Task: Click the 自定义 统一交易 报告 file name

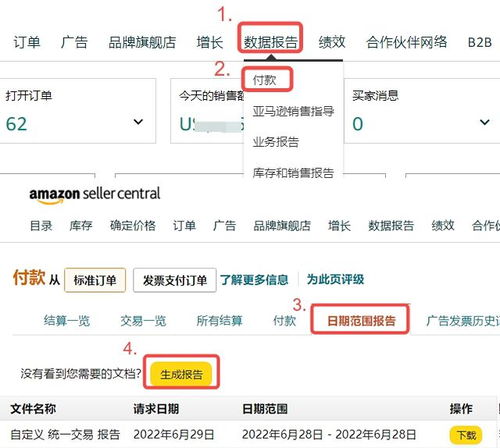Action: click(x=65, y=434)
